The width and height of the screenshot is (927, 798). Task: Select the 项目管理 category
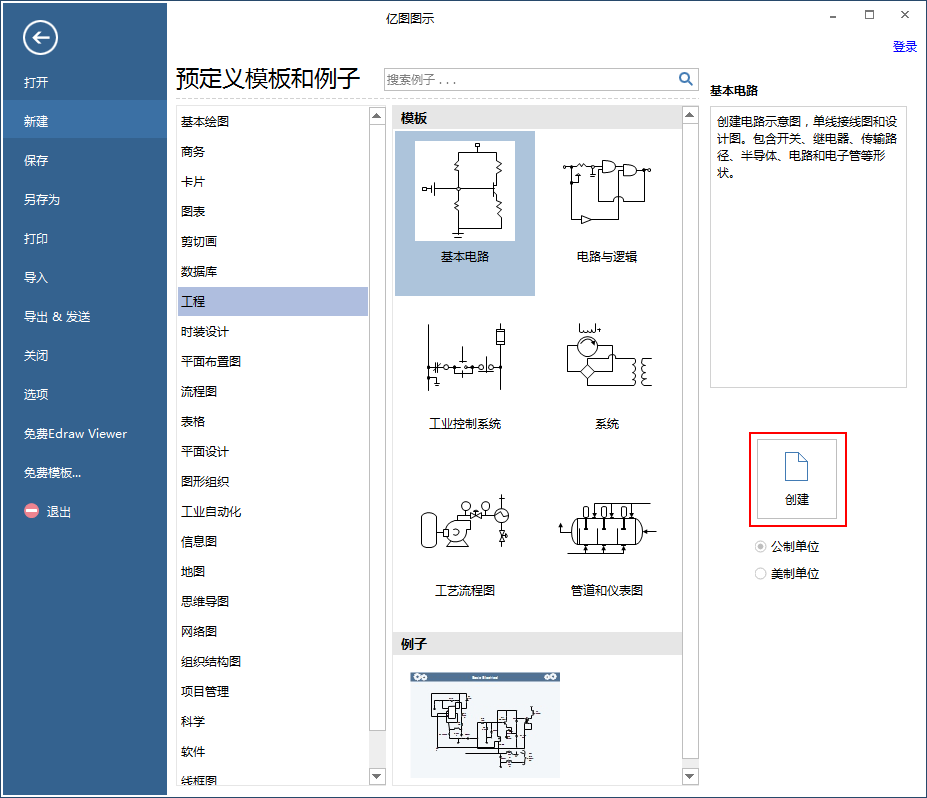pos(273,692)
